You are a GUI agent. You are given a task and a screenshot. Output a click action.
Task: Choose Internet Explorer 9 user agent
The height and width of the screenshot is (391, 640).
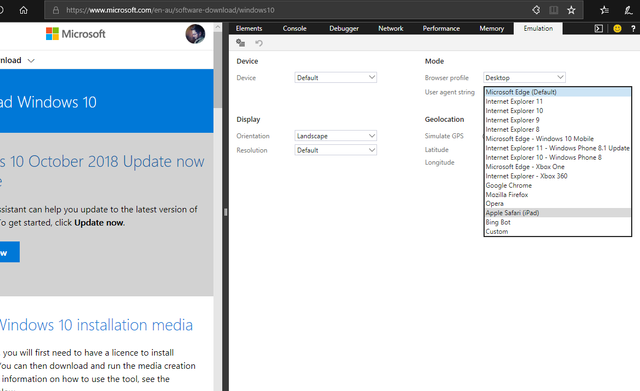[x=558, y=120]
